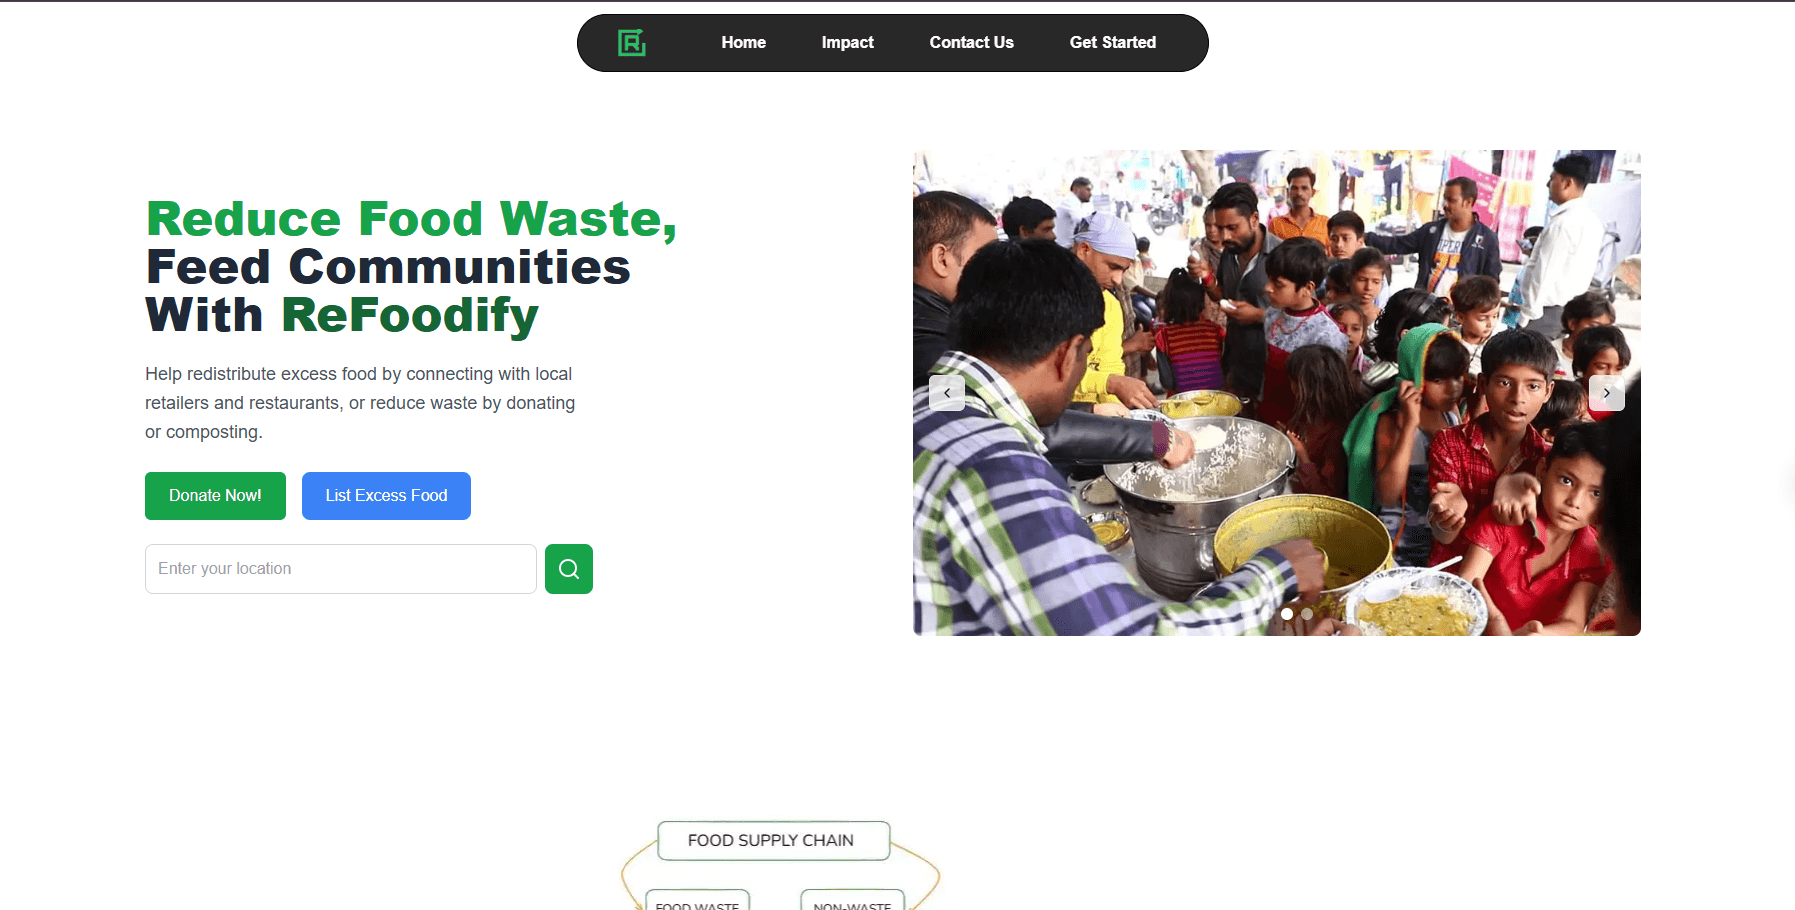The image size is (1795, 910).
Task: Click the food distribution carousel photo
Action: coord(1277,393)
